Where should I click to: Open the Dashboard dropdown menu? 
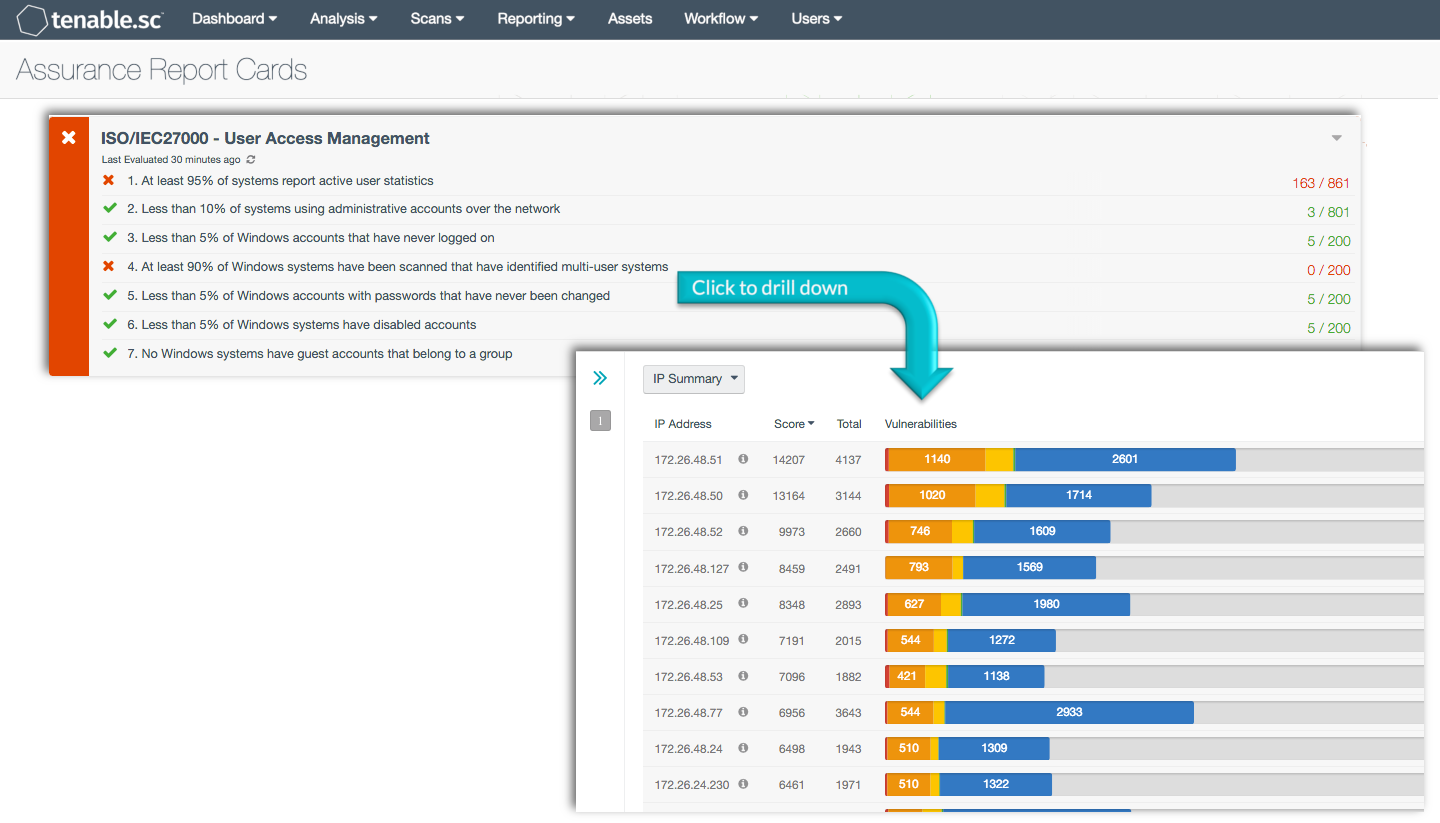(x=234, y=19)
